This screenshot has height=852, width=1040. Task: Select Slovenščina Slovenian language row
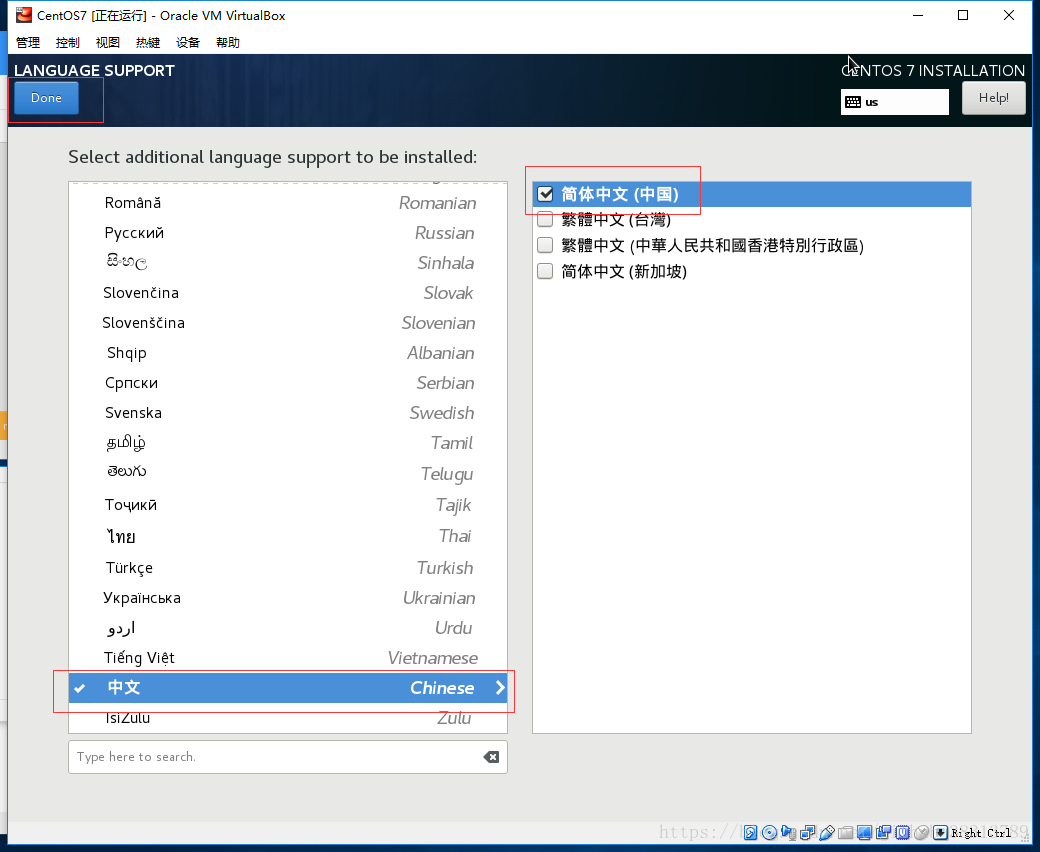point(288,323)
